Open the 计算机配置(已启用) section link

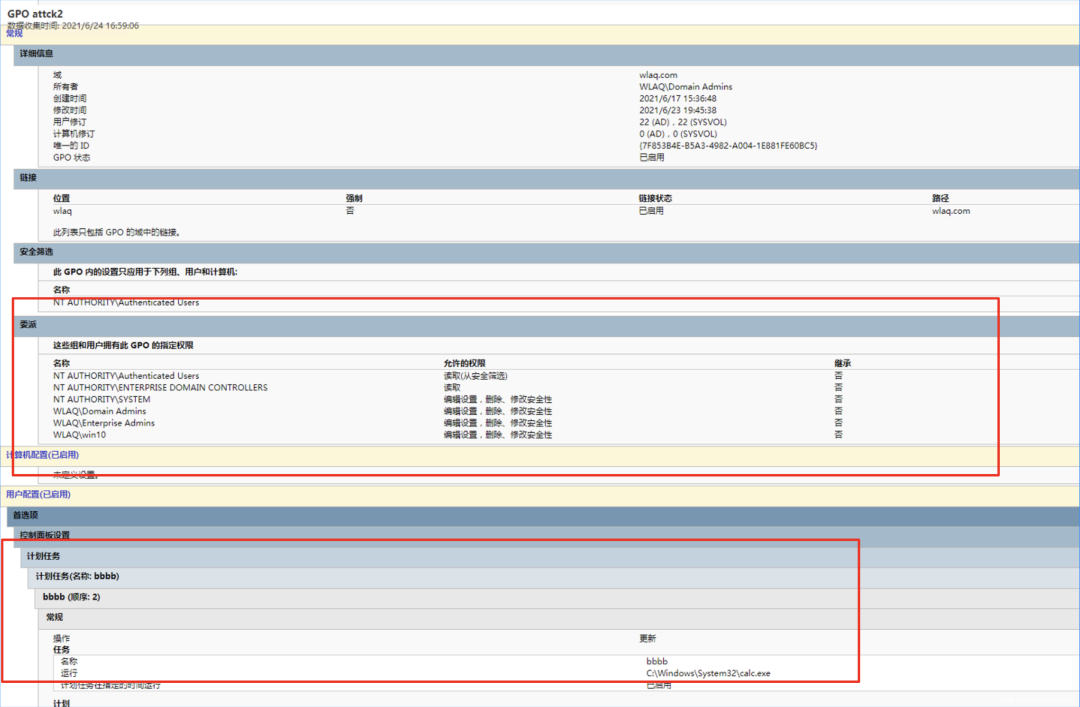point(43,455)
